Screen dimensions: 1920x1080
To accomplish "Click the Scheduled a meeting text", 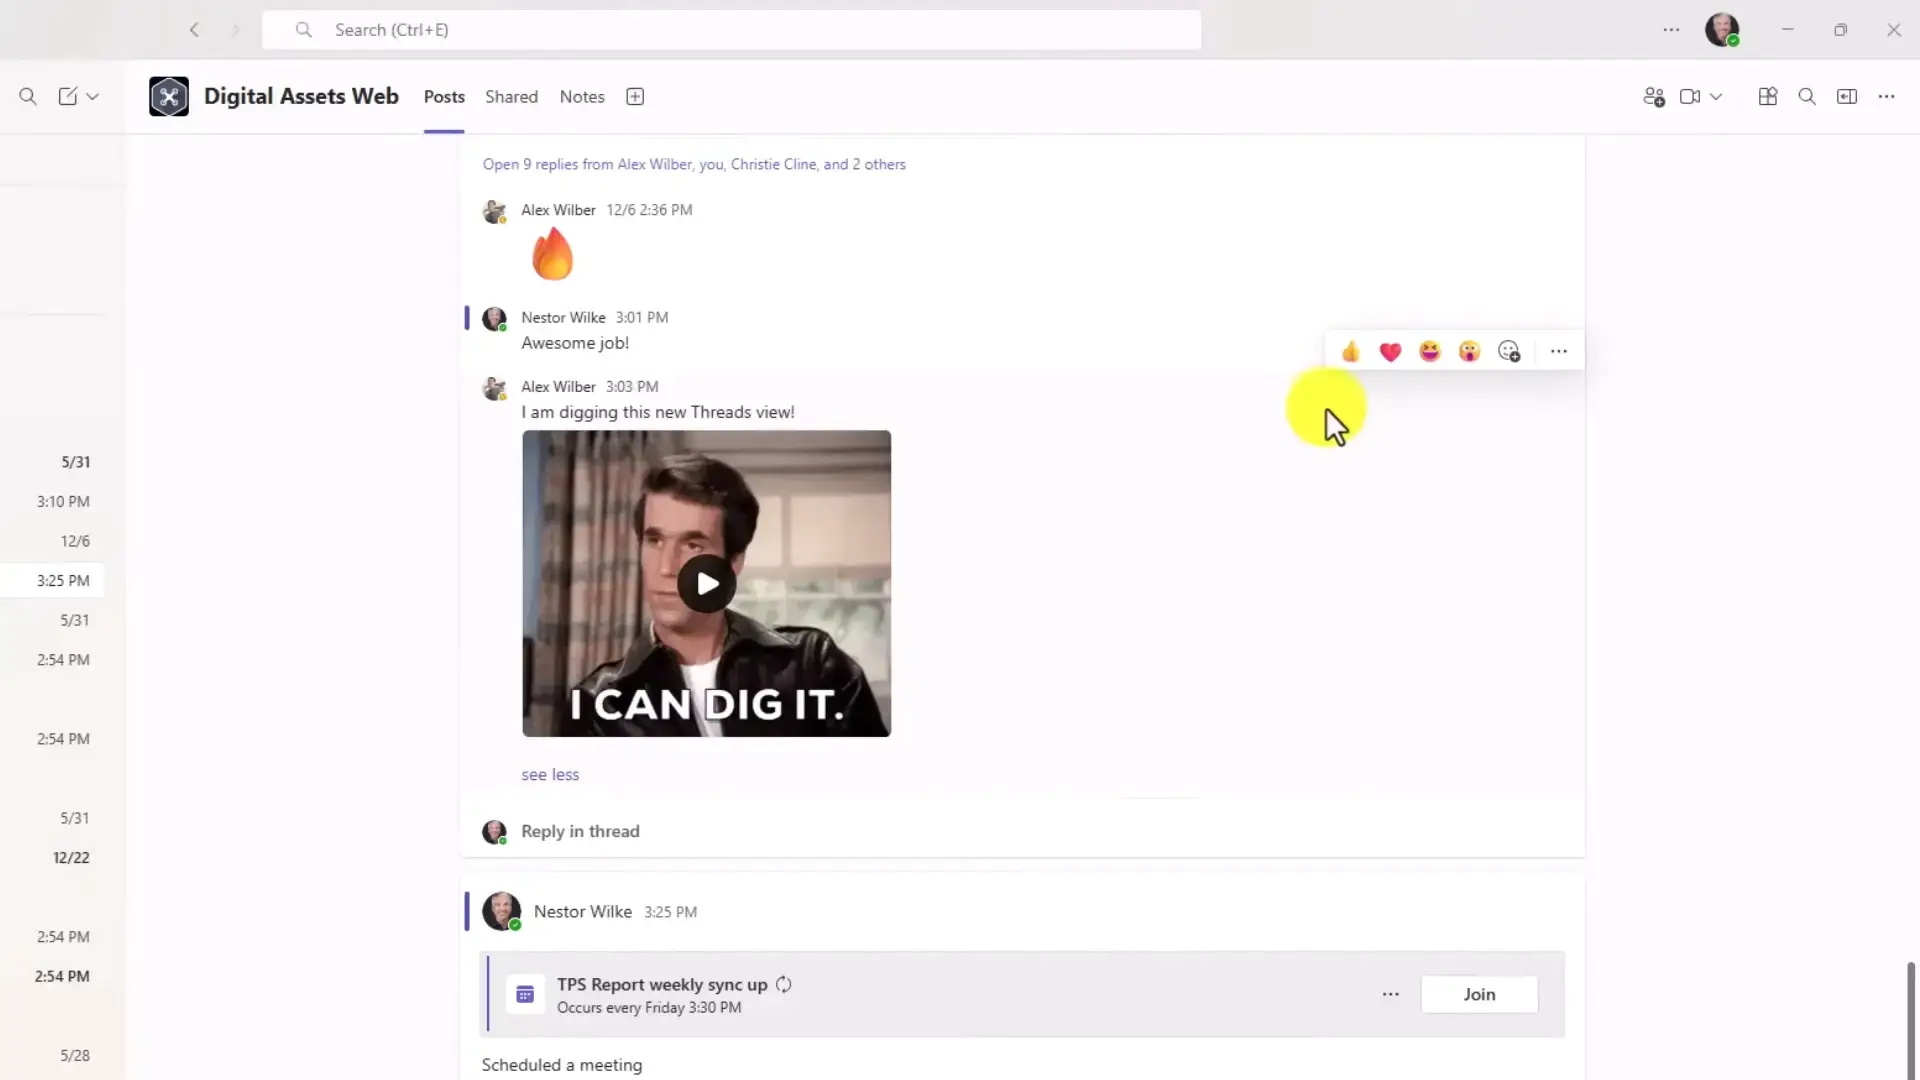I will (x=562, y=1065).
